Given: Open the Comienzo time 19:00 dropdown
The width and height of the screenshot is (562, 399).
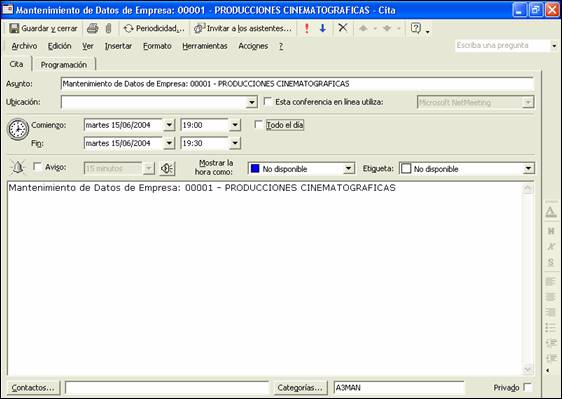Looking at the screenshot, I should click(x=235, y=125).
